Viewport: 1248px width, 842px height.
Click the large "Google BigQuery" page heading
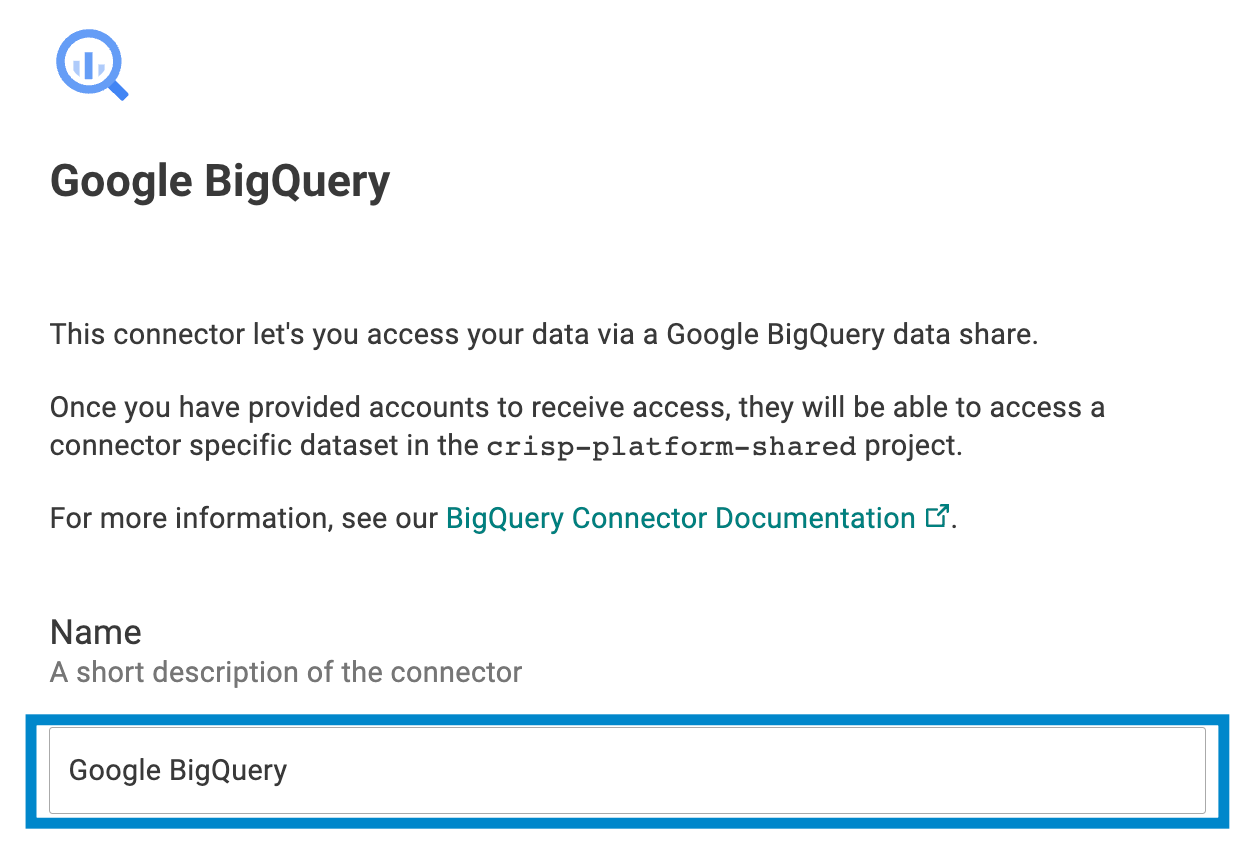pos(220,182)
